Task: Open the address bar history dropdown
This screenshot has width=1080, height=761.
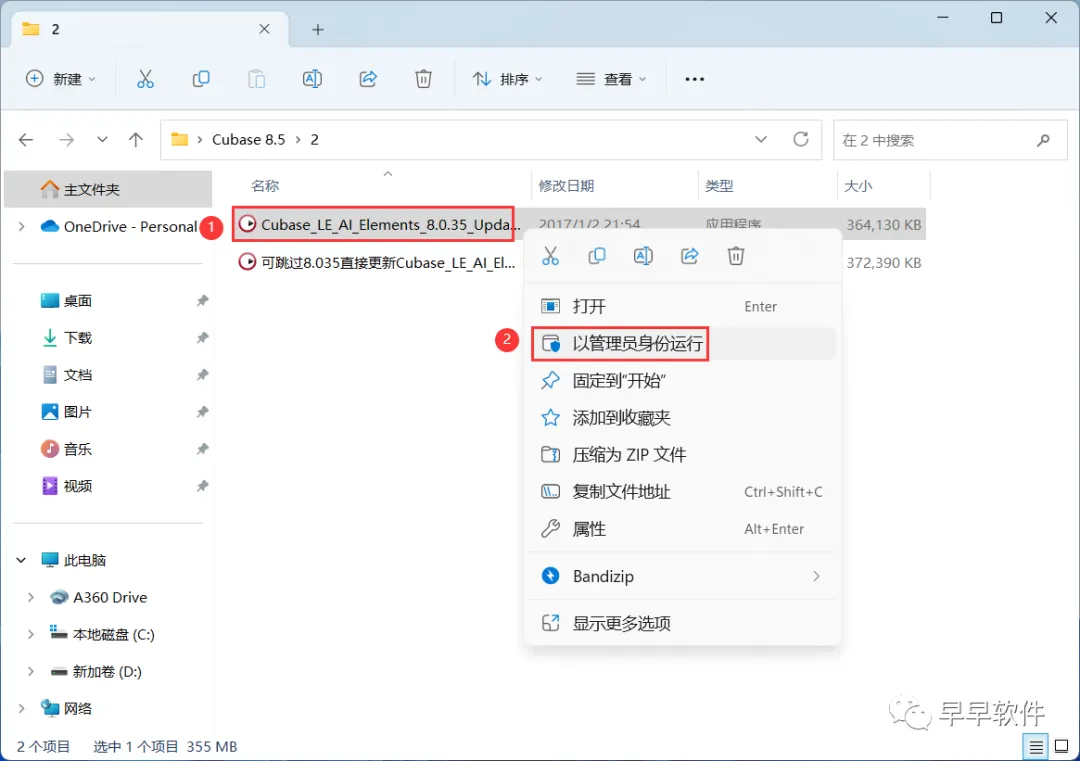Action: pyautogui.click(x=761, y=140)
